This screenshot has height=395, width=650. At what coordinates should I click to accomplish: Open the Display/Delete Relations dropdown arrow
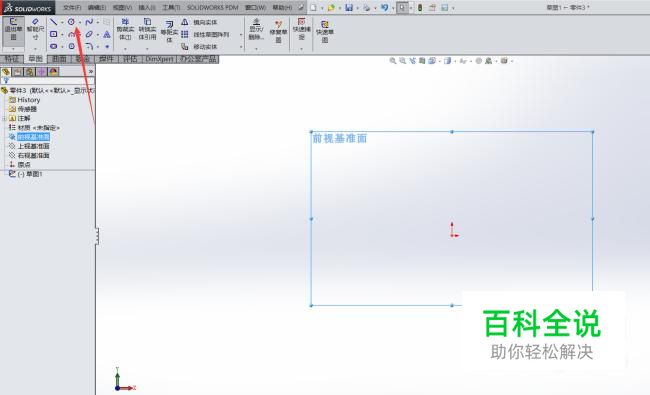[256, 49]
